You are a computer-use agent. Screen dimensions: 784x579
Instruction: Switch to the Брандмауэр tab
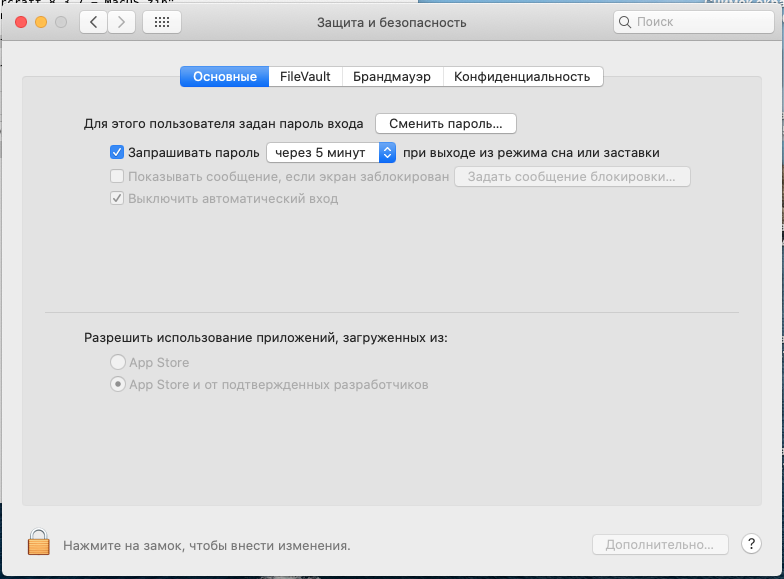[391, 77]
